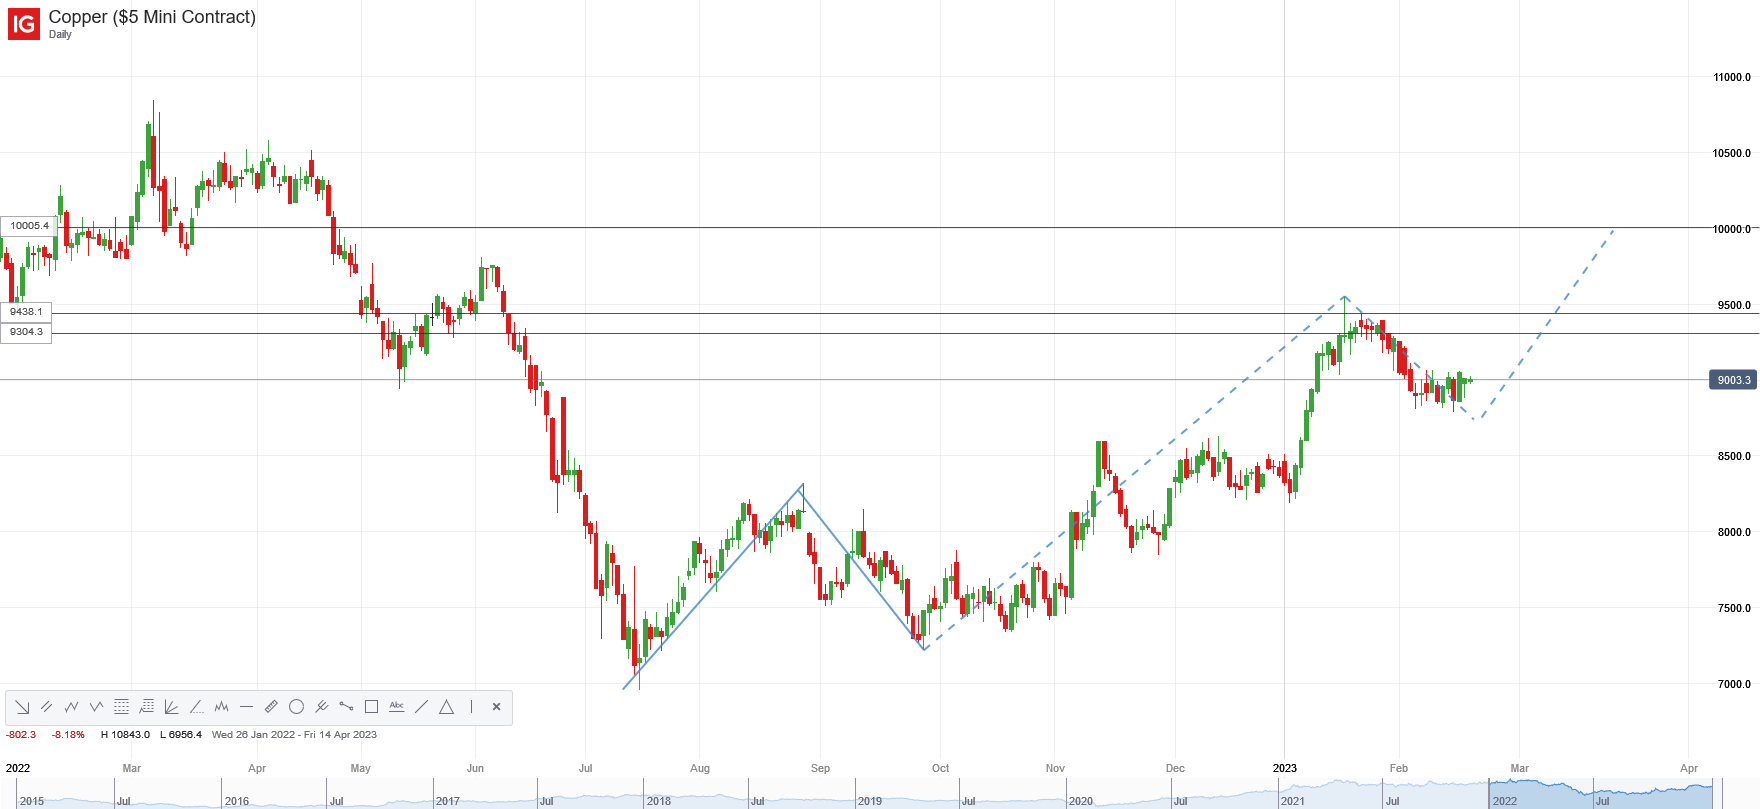The image size is (1760, 809).
Task: Select the two-point segment tool
Action: point(347,707)
